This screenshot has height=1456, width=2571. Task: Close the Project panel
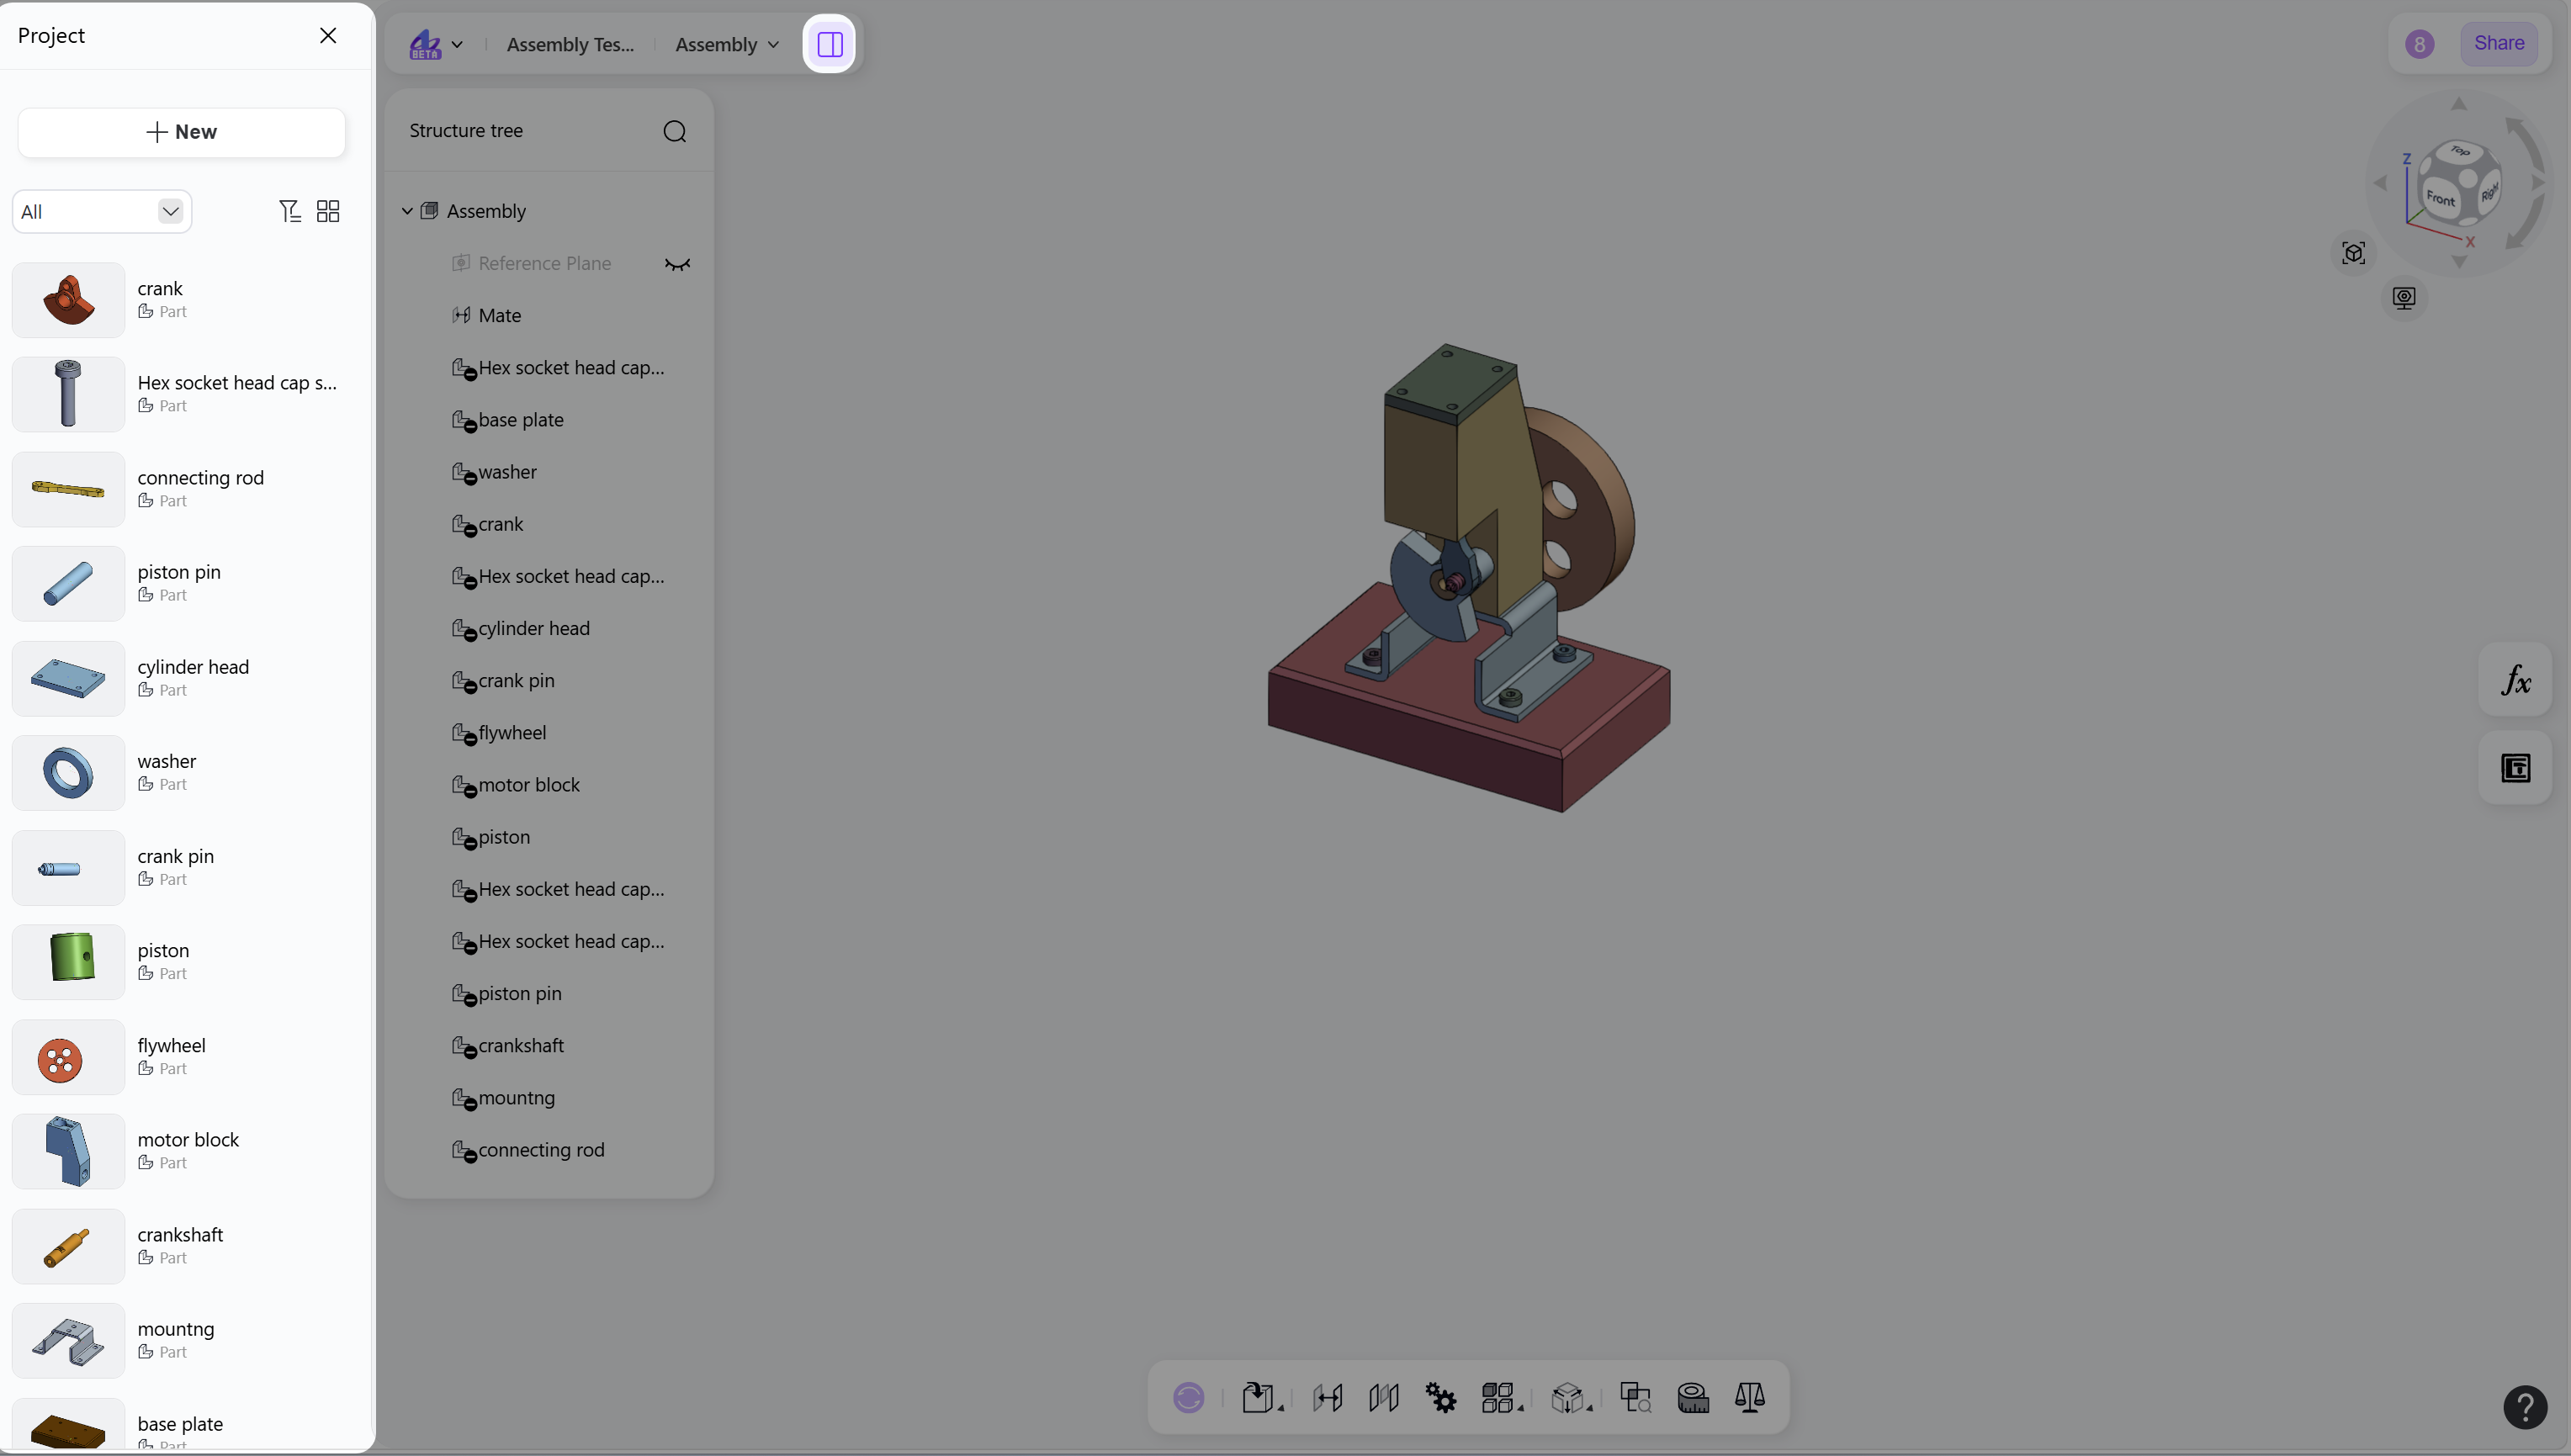(328, 36)
